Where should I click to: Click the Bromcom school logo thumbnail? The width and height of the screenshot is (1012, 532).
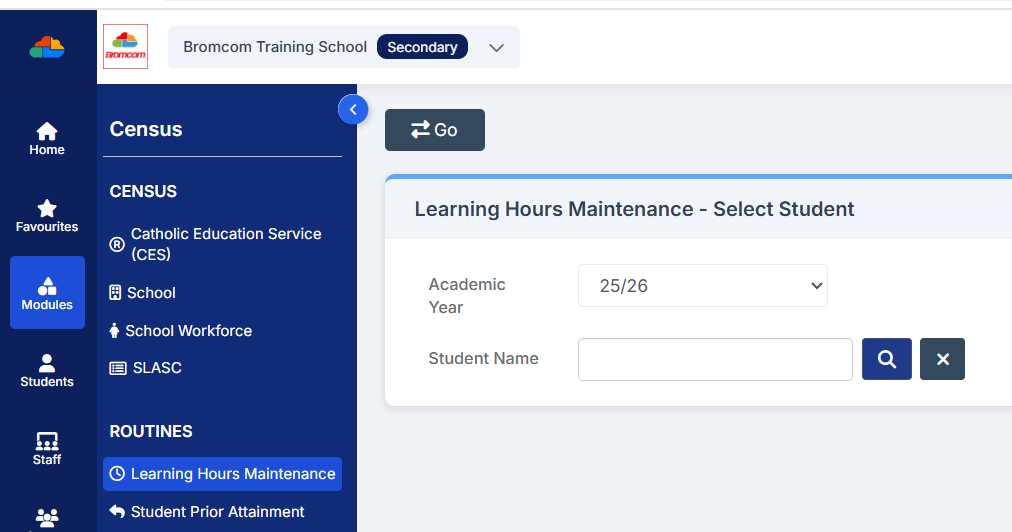click(126, 47)
